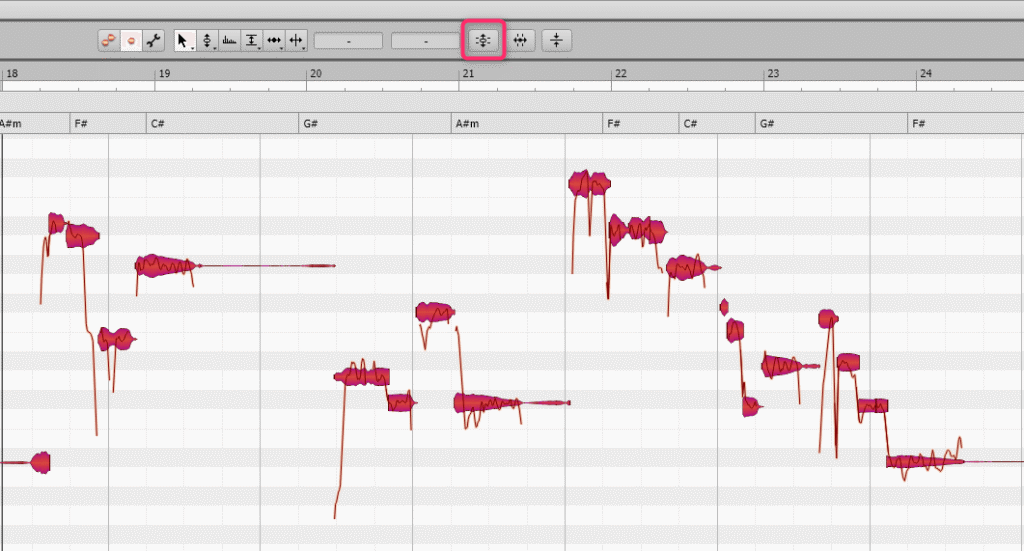The height and width of the screenshot is (551, 1024).
Task: Select the G# chord label under bar 23
Action: click(x=767, y=123)
